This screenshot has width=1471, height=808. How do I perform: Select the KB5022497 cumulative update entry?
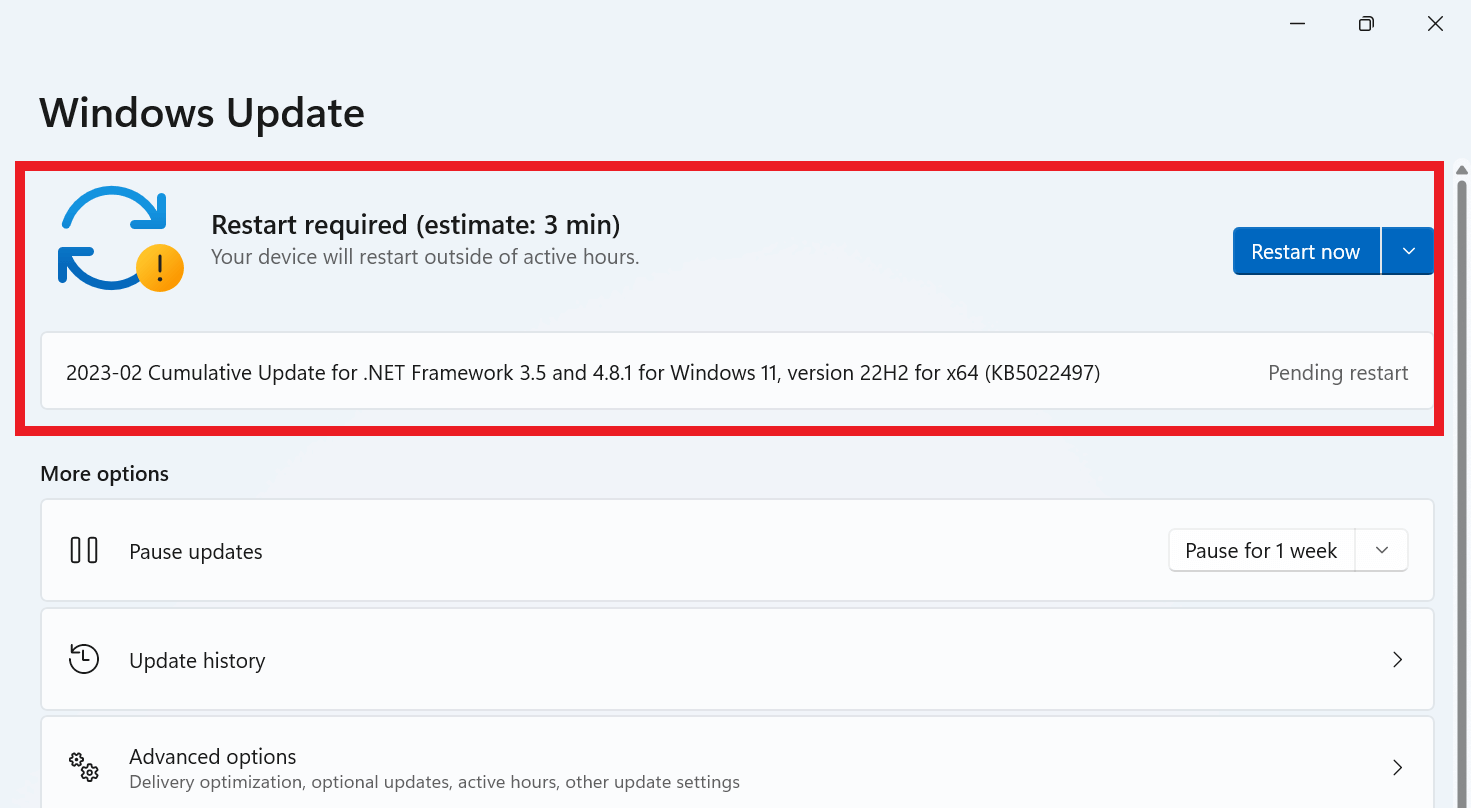(x=737, y=373)
